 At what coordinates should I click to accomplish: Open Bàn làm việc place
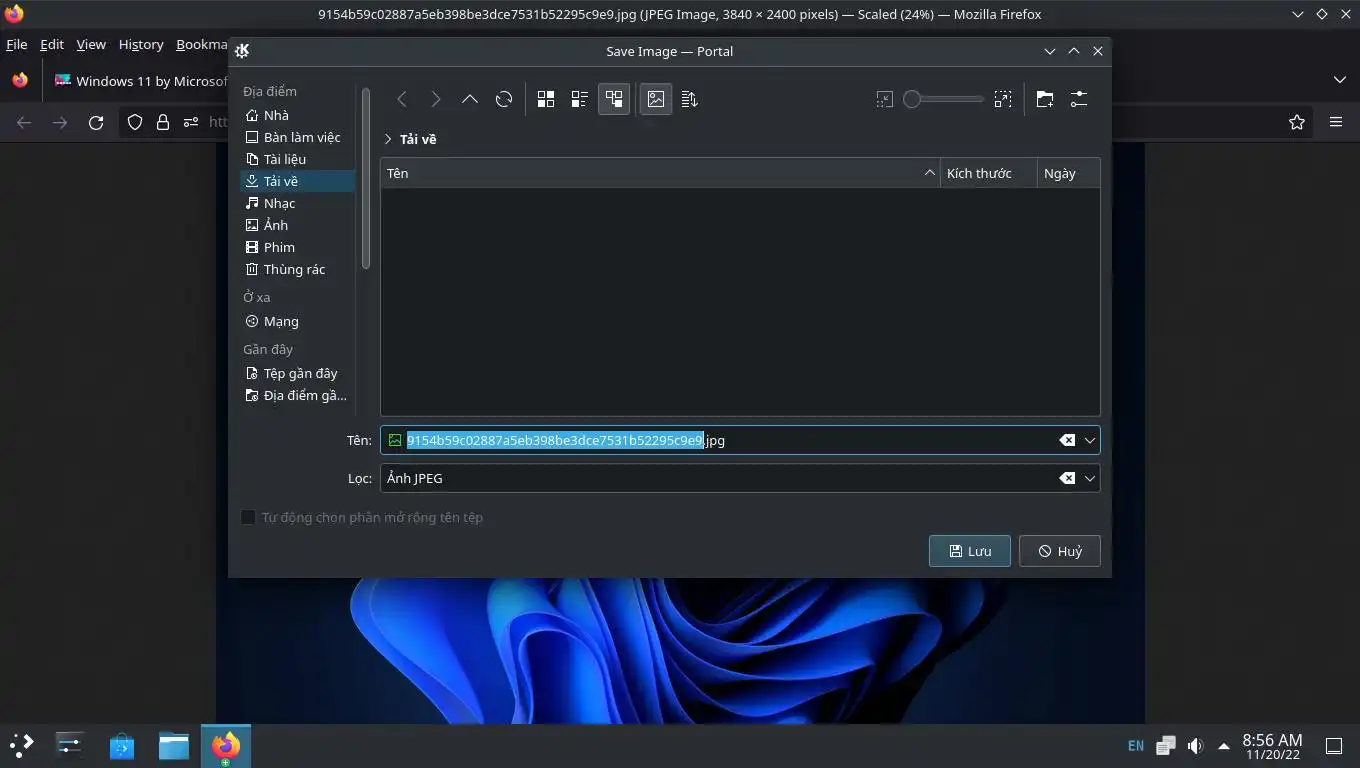(x=297, y=137)
